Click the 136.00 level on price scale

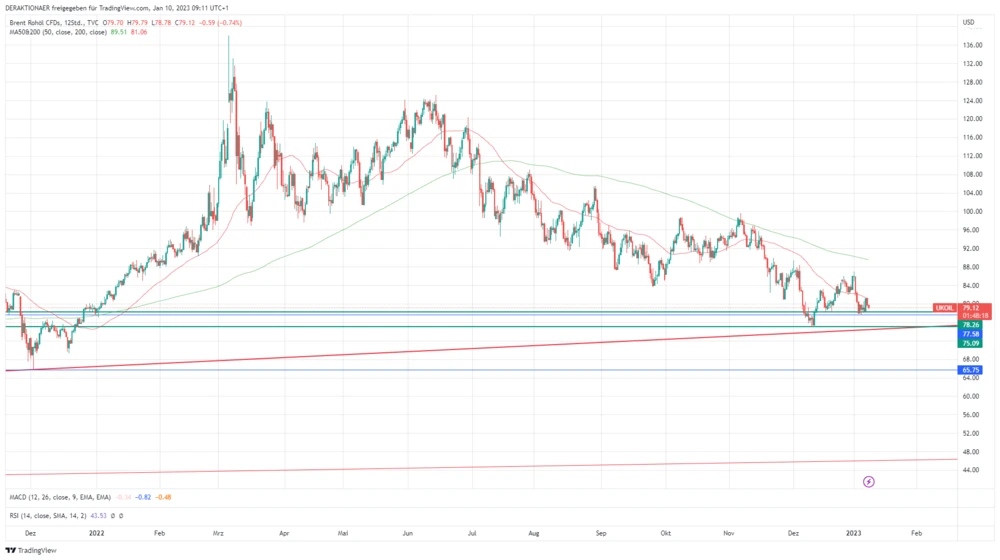[971, 45]
